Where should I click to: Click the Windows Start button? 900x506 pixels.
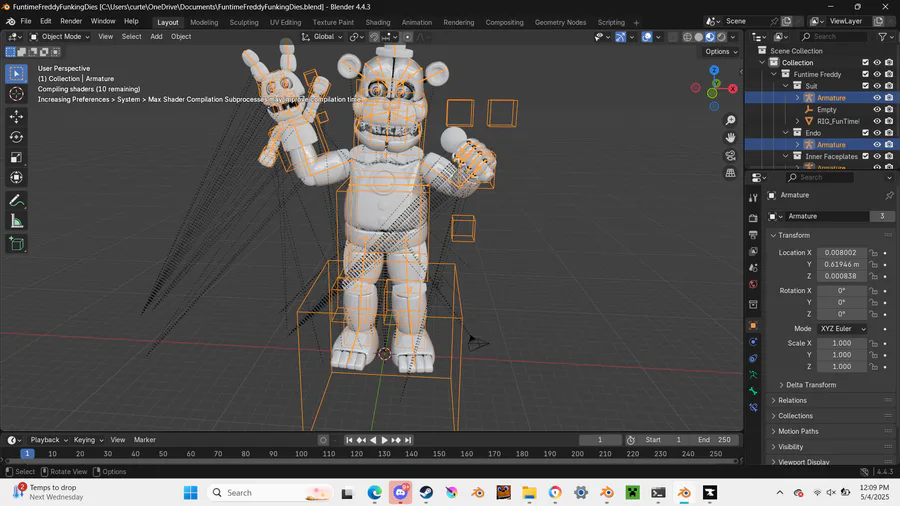tap(191, 493)
